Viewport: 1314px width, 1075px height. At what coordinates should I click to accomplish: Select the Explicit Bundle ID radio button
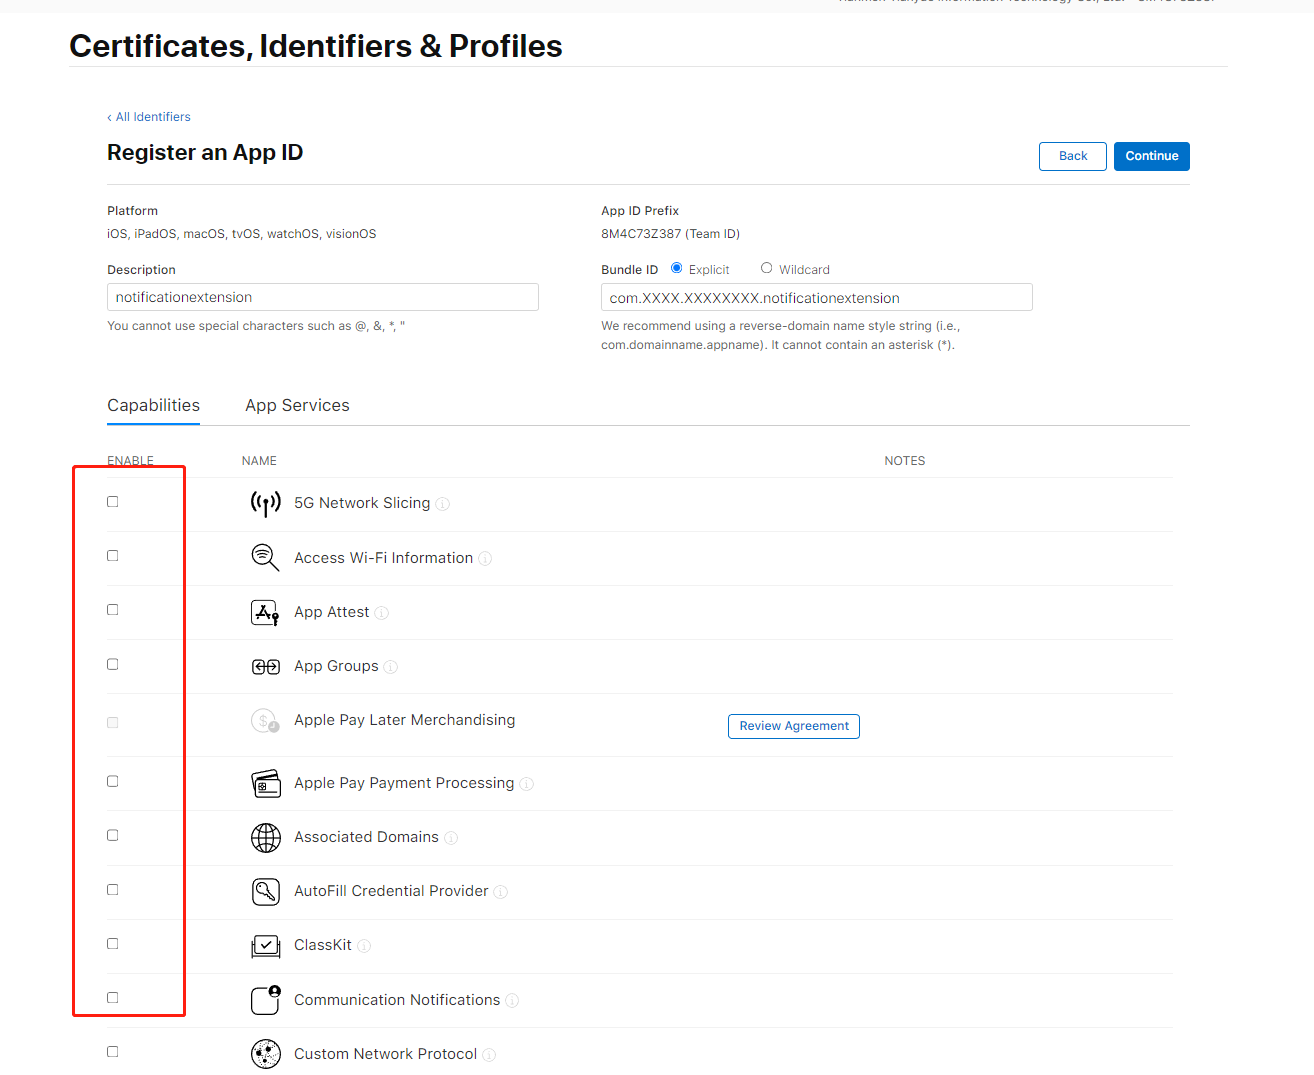click(x=677, y=268)
